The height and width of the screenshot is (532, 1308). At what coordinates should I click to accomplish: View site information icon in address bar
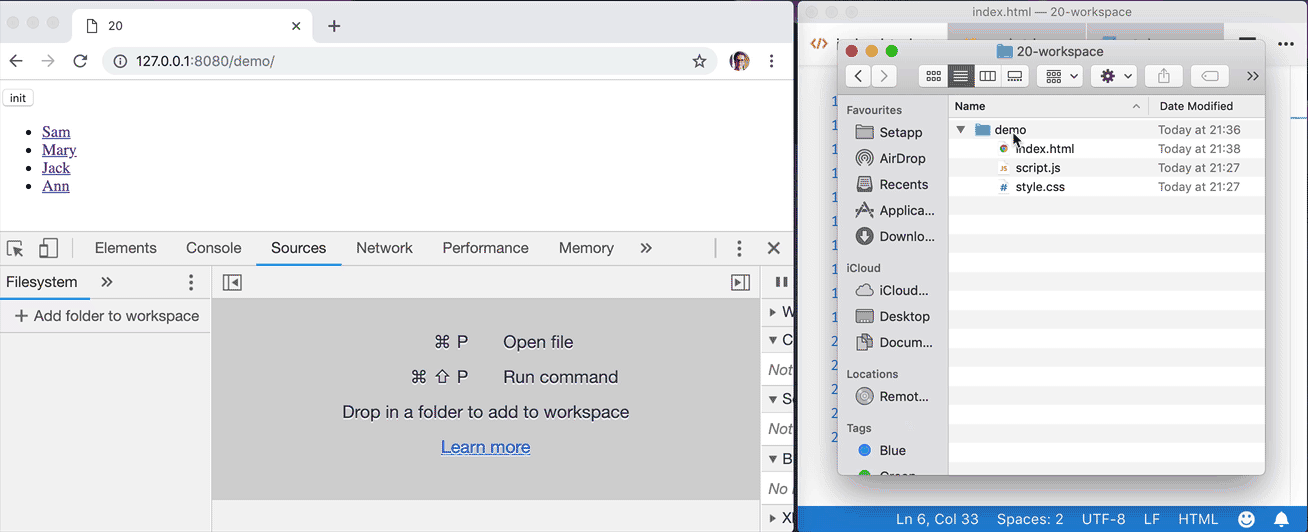(120, 61)
